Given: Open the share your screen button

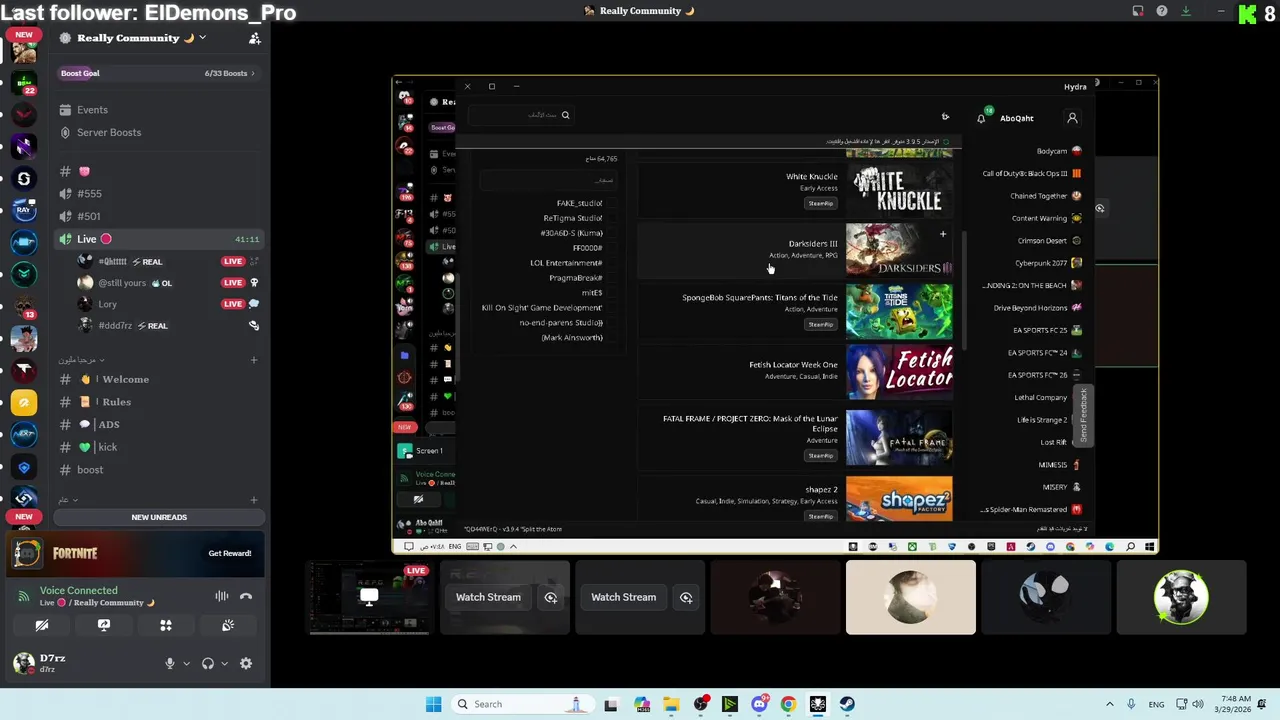Looking at the screenshot, I should click(x=104, y=625).
